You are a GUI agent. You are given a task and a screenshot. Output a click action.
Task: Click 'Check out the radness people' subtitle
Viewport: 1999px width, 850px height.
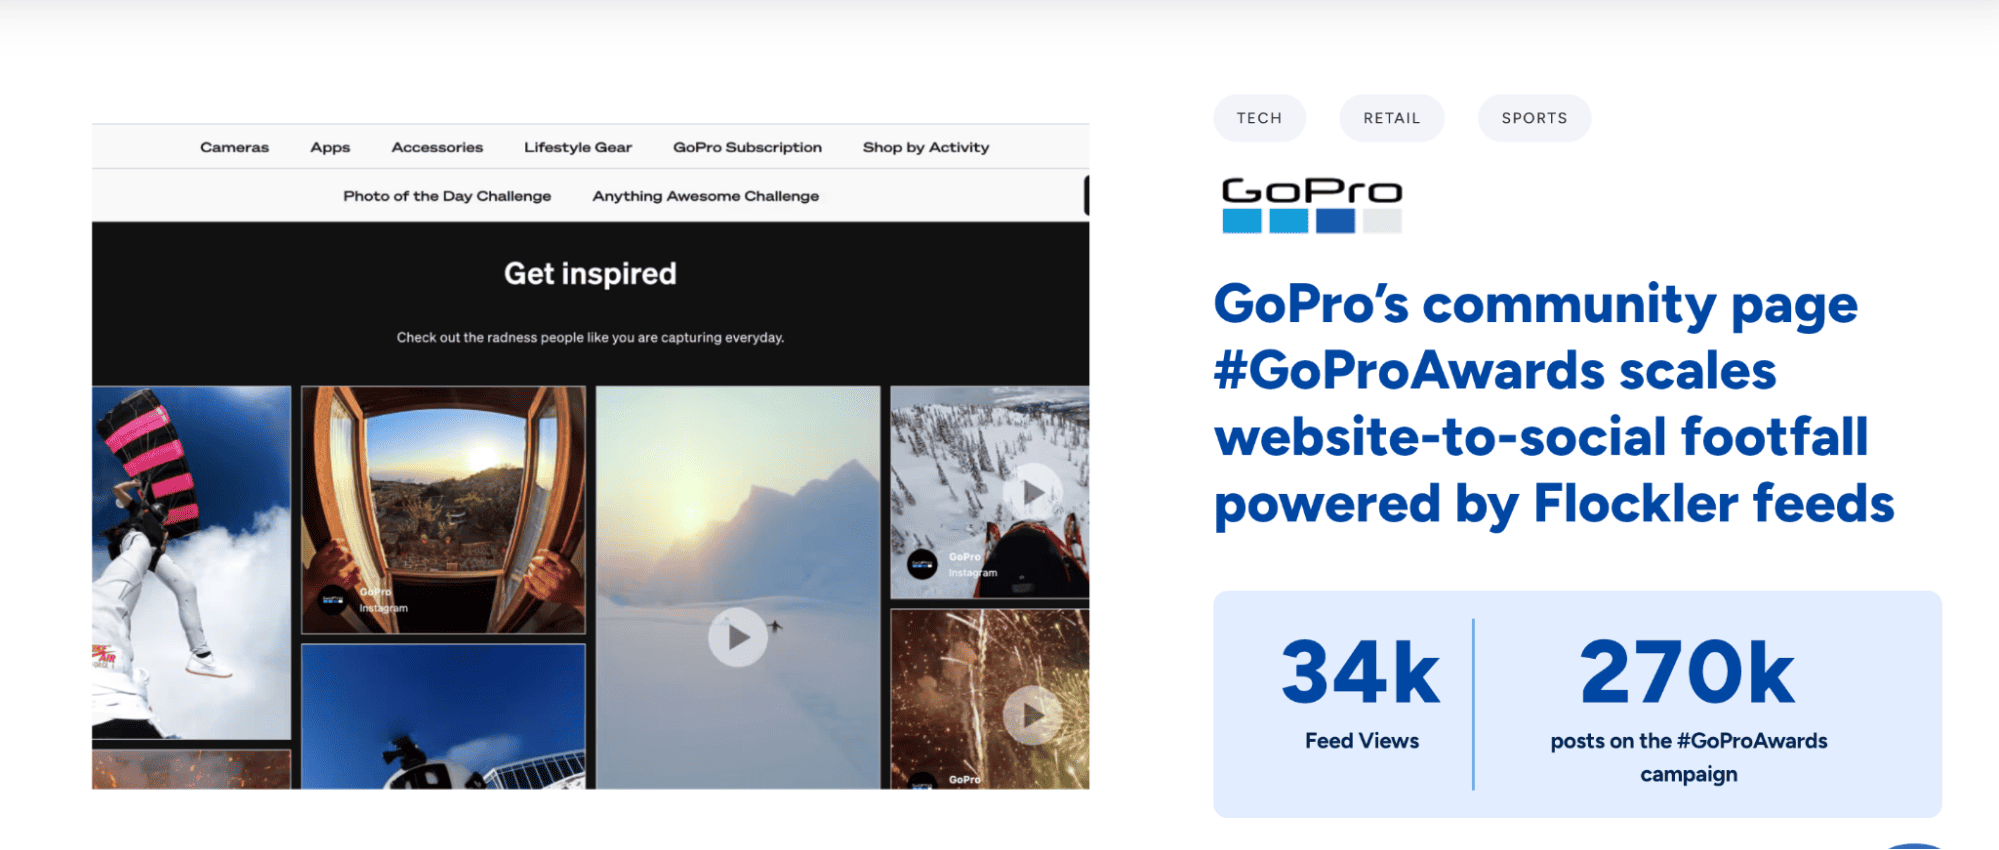coord(590,338)
